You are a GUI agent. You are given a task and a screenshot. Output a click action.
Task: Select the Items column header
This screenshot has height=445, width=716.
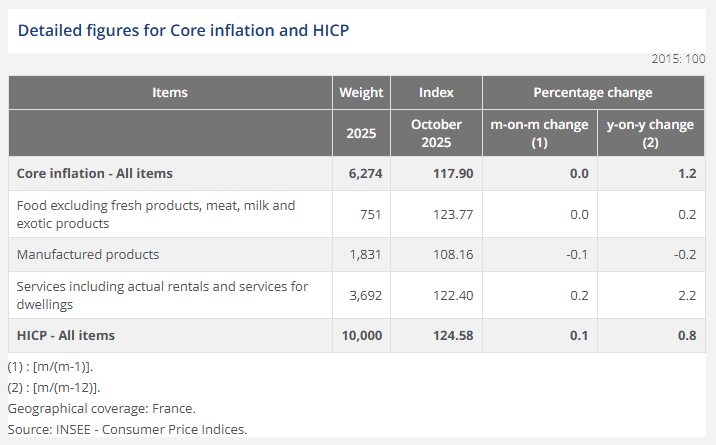[x=170, y=93]
